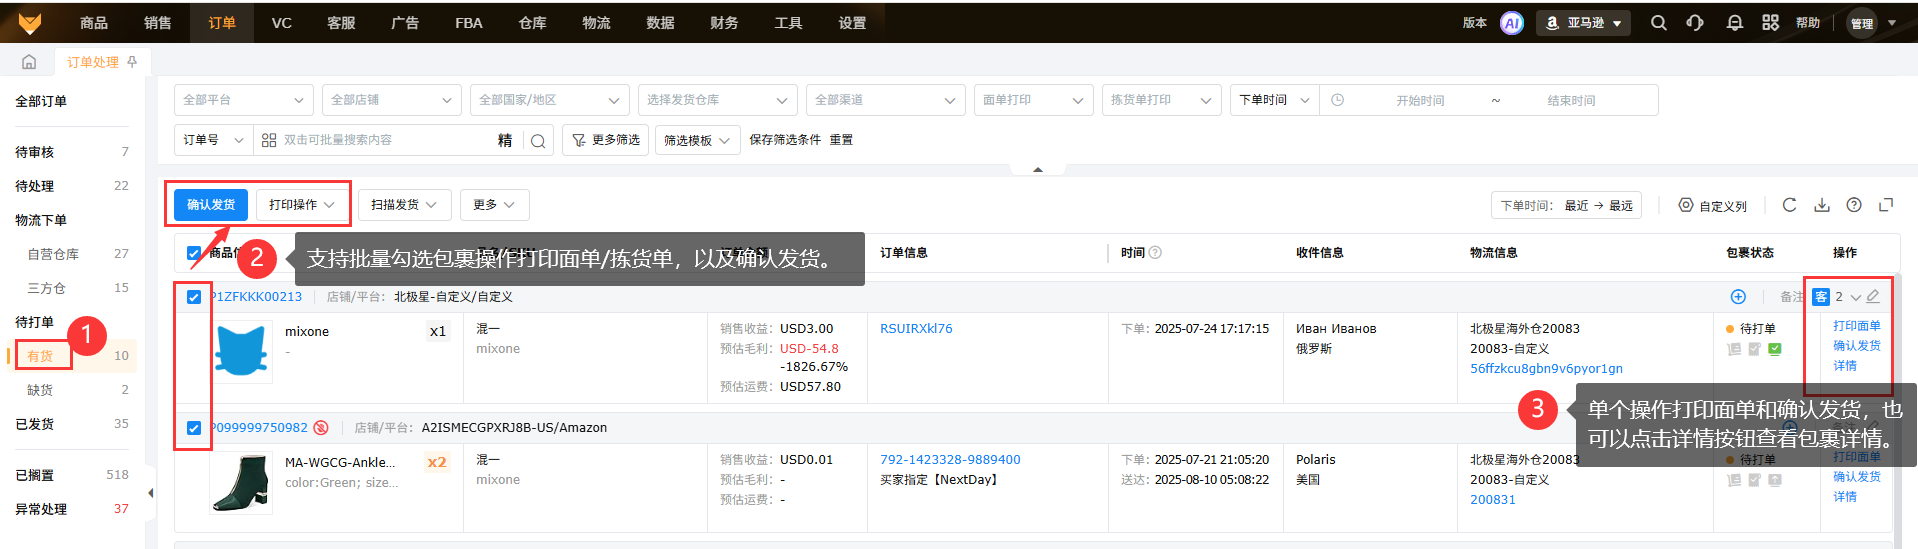Click the green ankle boot thumbnail
Image resolution: width=1918 pixels, height=549 pixels.
click(x=242, y=482)
